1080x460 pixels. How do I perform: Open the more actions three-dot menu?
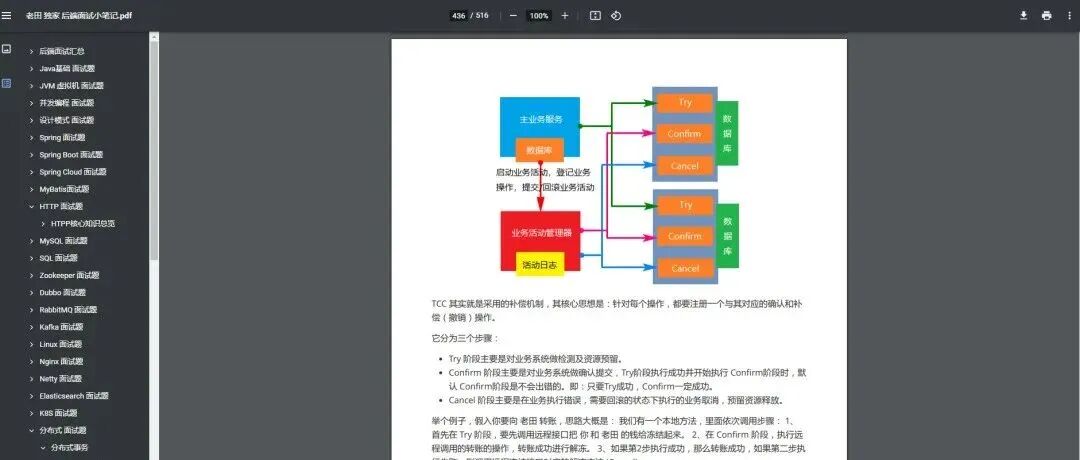tap(1068, 15)
